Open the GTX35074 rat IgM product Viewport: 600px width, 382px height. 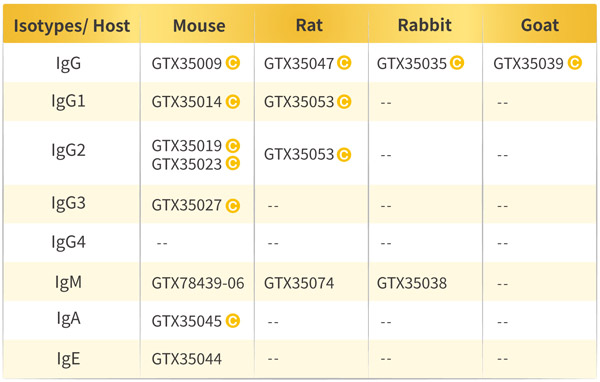(x=299, y=283)
